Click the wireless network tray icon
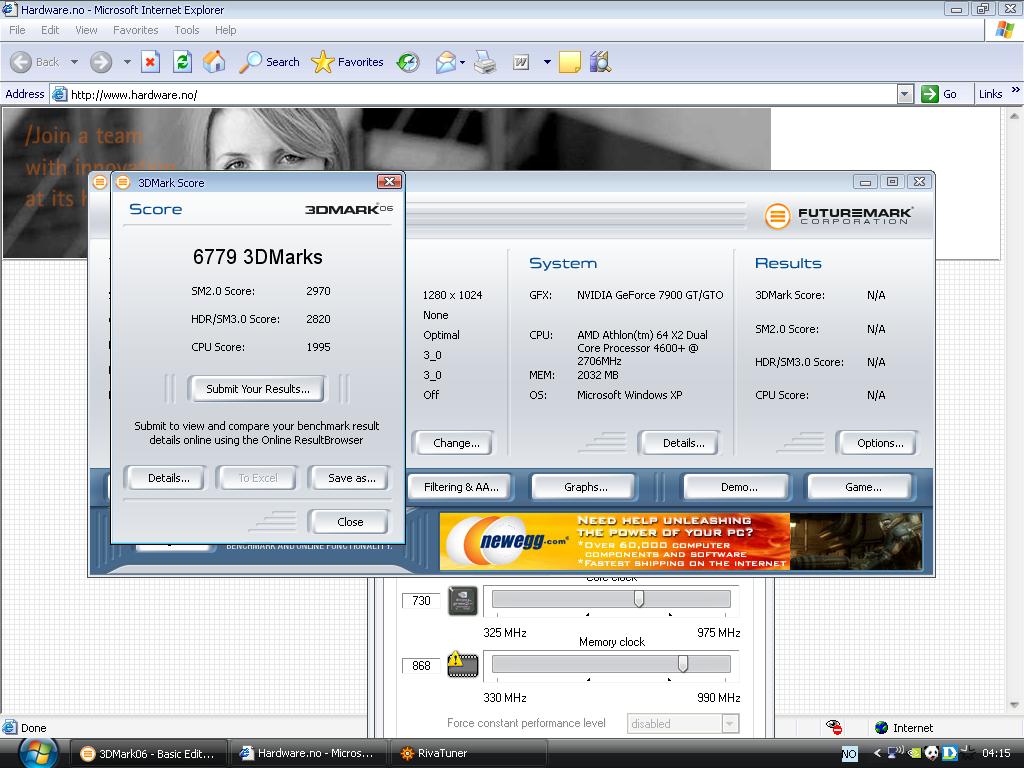 896,752
